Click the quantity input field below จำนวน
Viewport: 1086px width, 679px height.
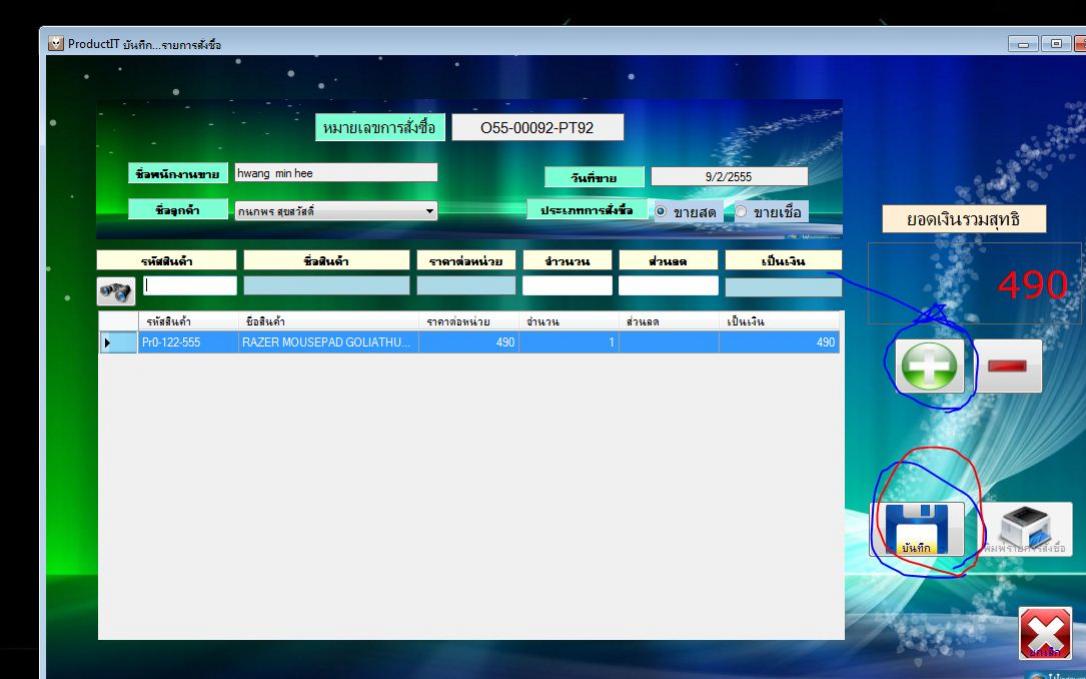(567, 285)
